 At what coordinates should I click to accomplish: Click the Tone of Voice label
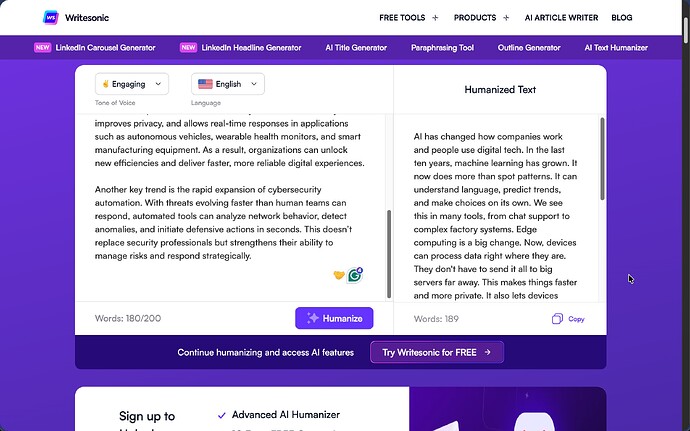click(x=115, y=103)
